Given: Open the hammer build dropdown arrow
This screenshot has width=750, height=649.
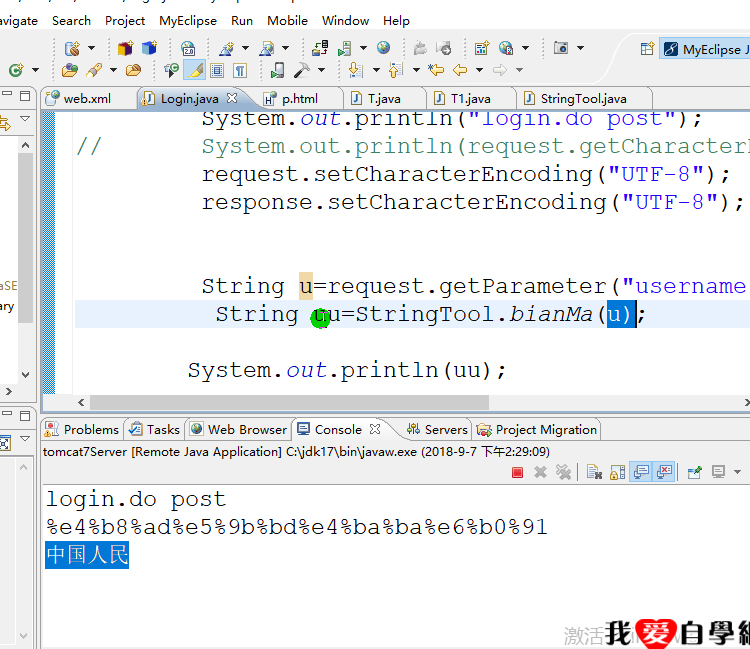Looking at the screenshot, I should click(321, 70).
